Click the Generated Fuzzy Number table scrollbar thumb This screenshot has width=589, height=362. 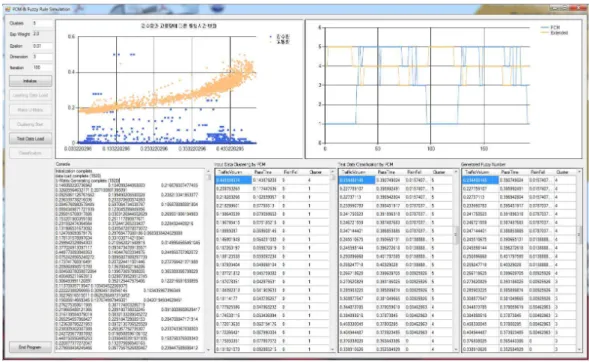pyautogui.click(x=579, y=234)
